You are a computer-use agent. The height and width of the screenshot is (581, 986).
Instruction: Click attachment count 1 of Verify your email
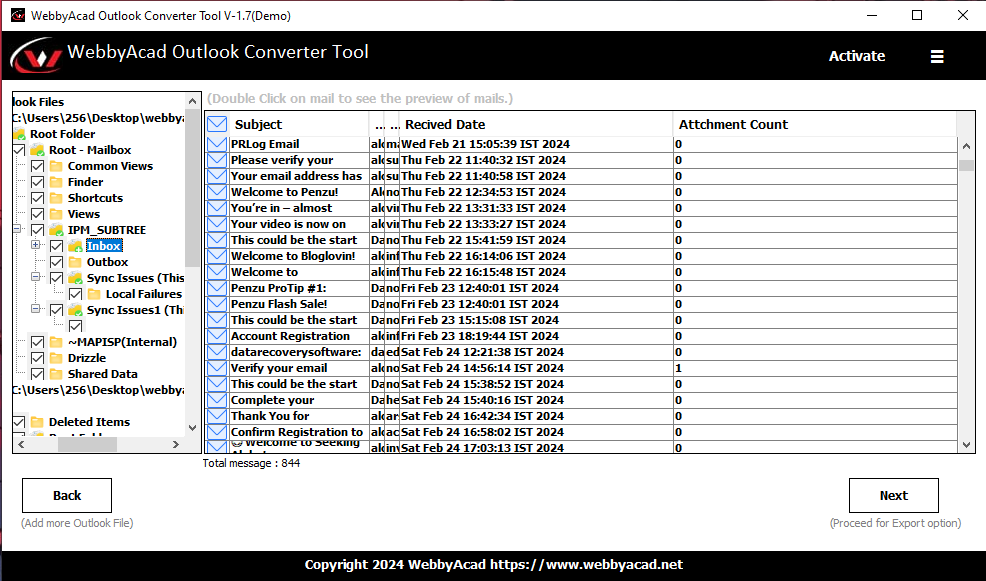(x=679, y=368)
